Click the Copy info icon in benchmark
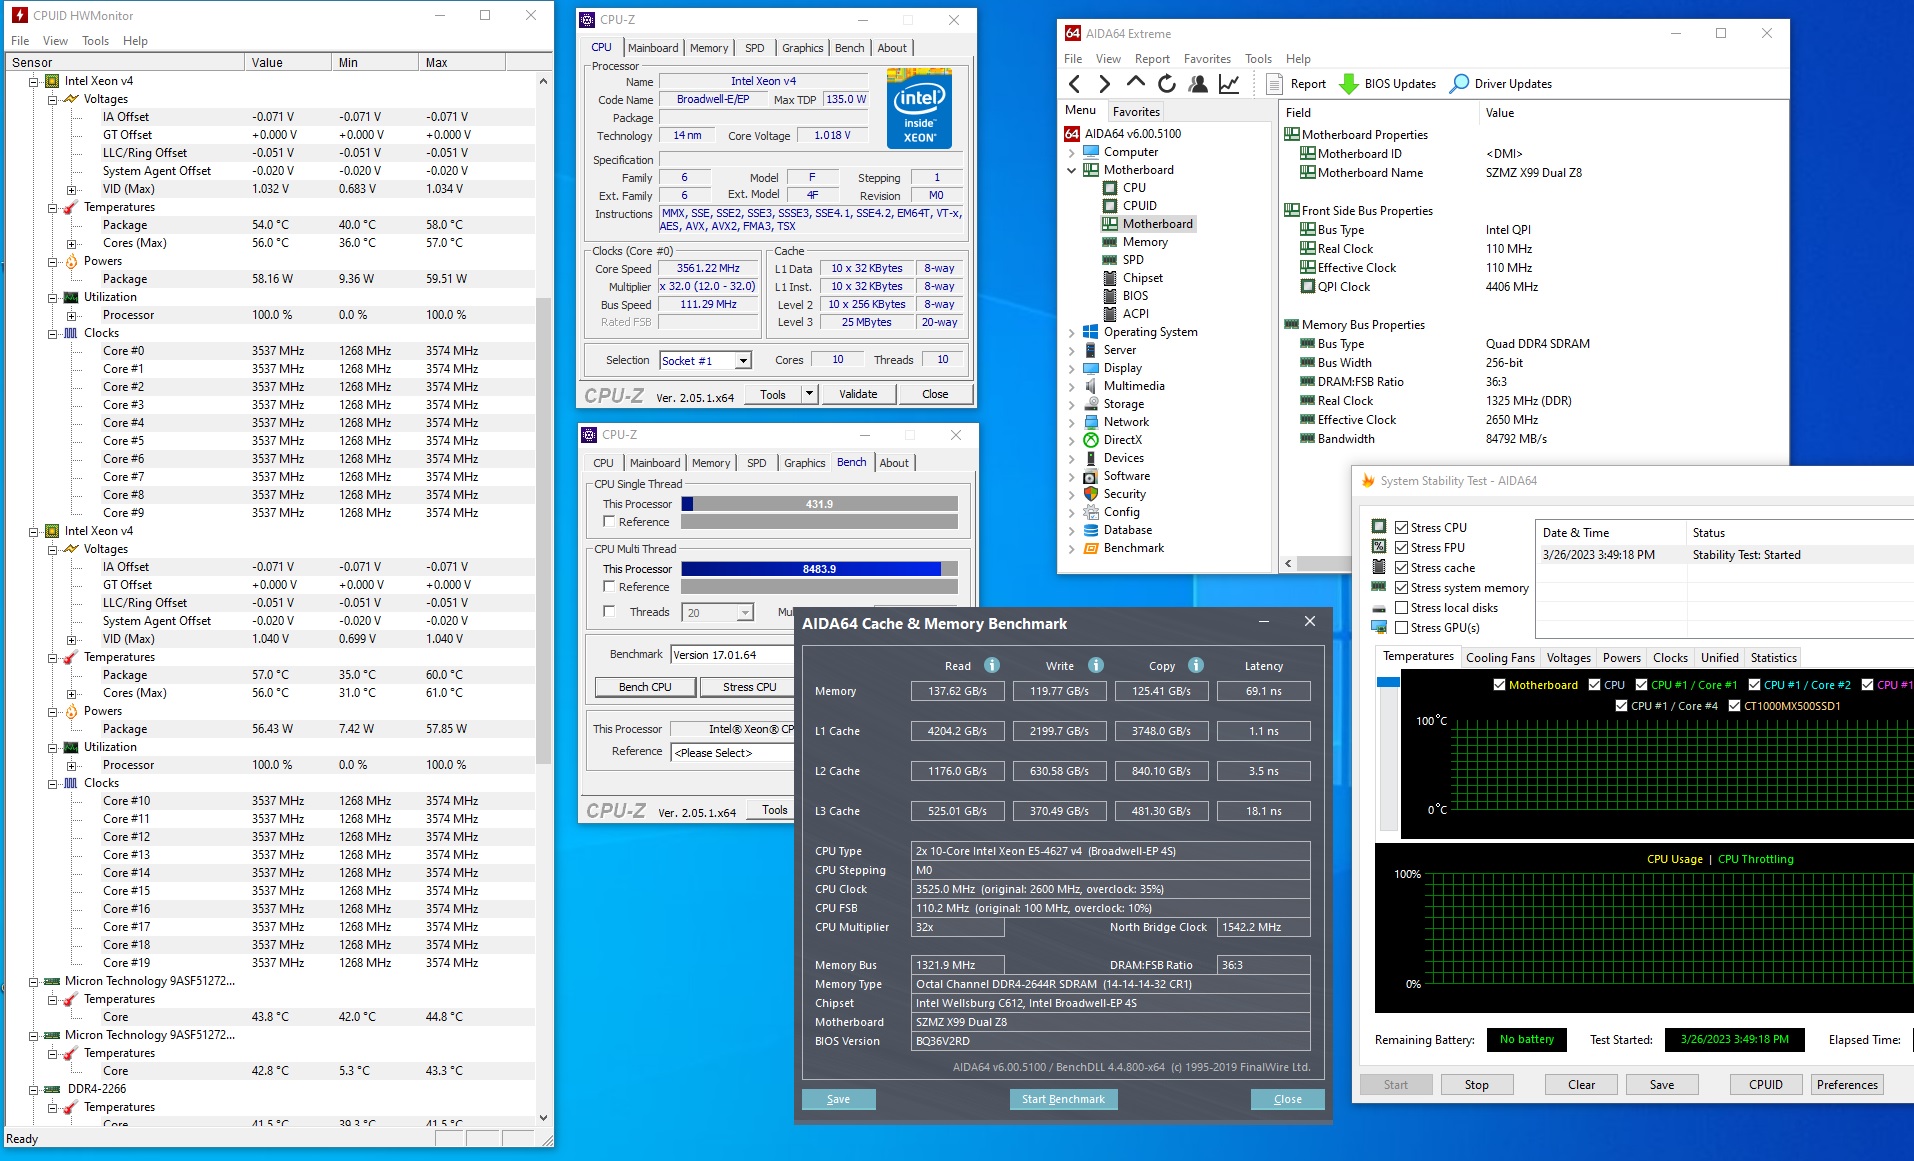The image size is (1914, 1161). 1196,665
